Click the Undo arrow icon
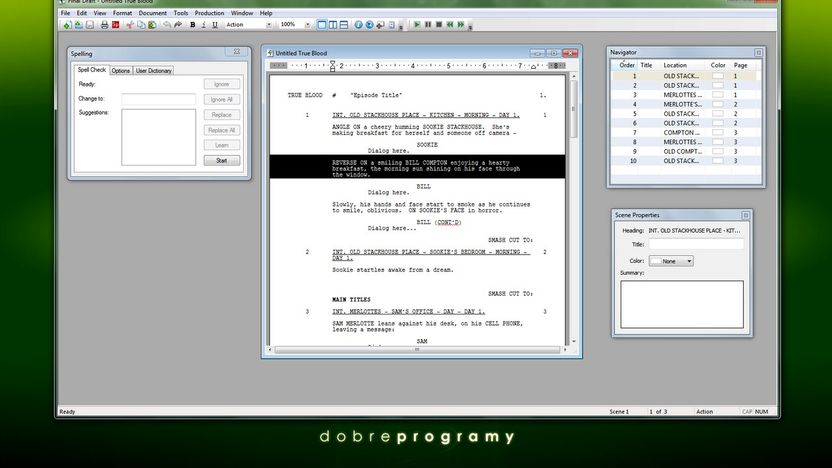Screen dimensions: 832x468 click(x=167, y=25)
